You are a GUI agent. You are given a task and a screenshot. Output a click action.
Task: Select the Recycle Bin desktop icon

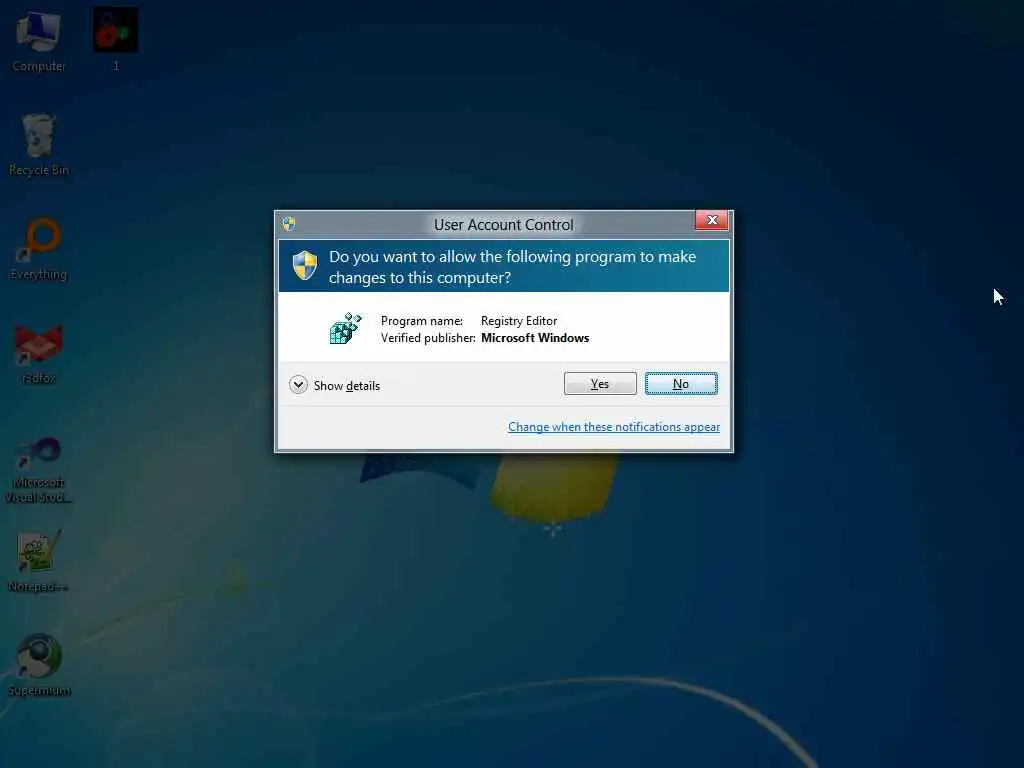[x=39, y=145]
